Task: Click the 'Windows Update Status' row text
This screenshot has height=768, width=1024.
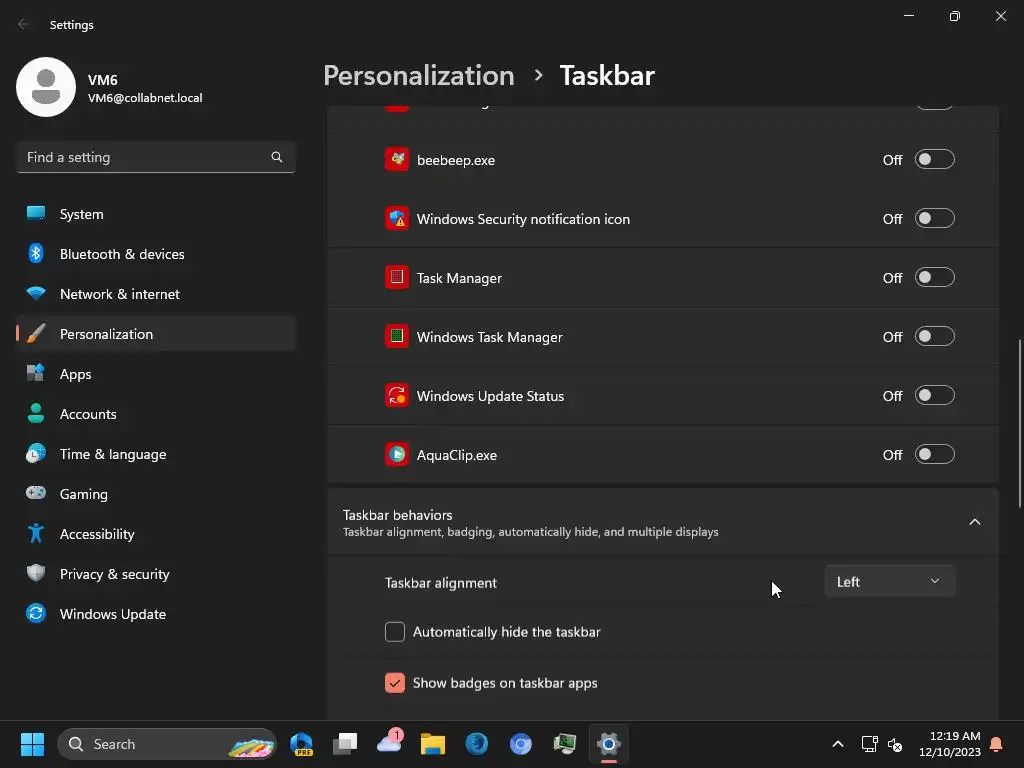Action: [490, 396]
